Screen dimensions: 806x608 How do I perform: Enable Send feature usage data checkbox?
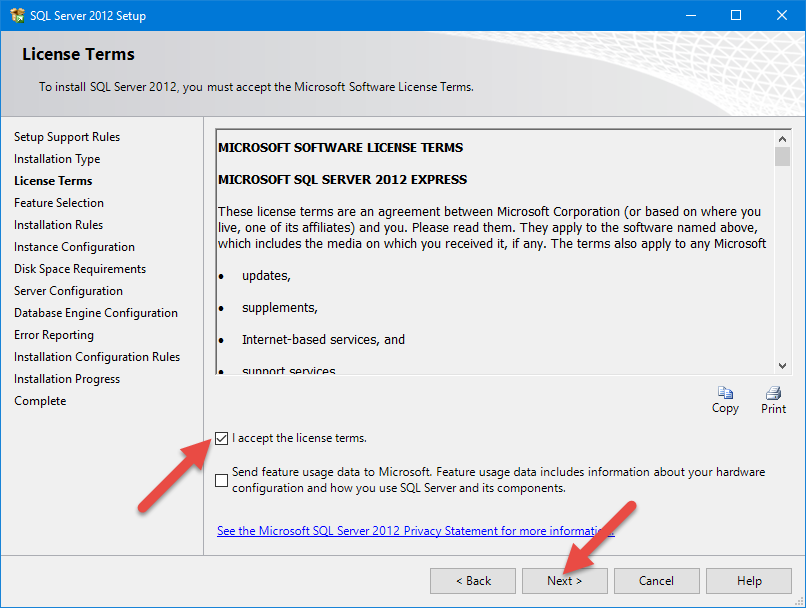point(222,480)
